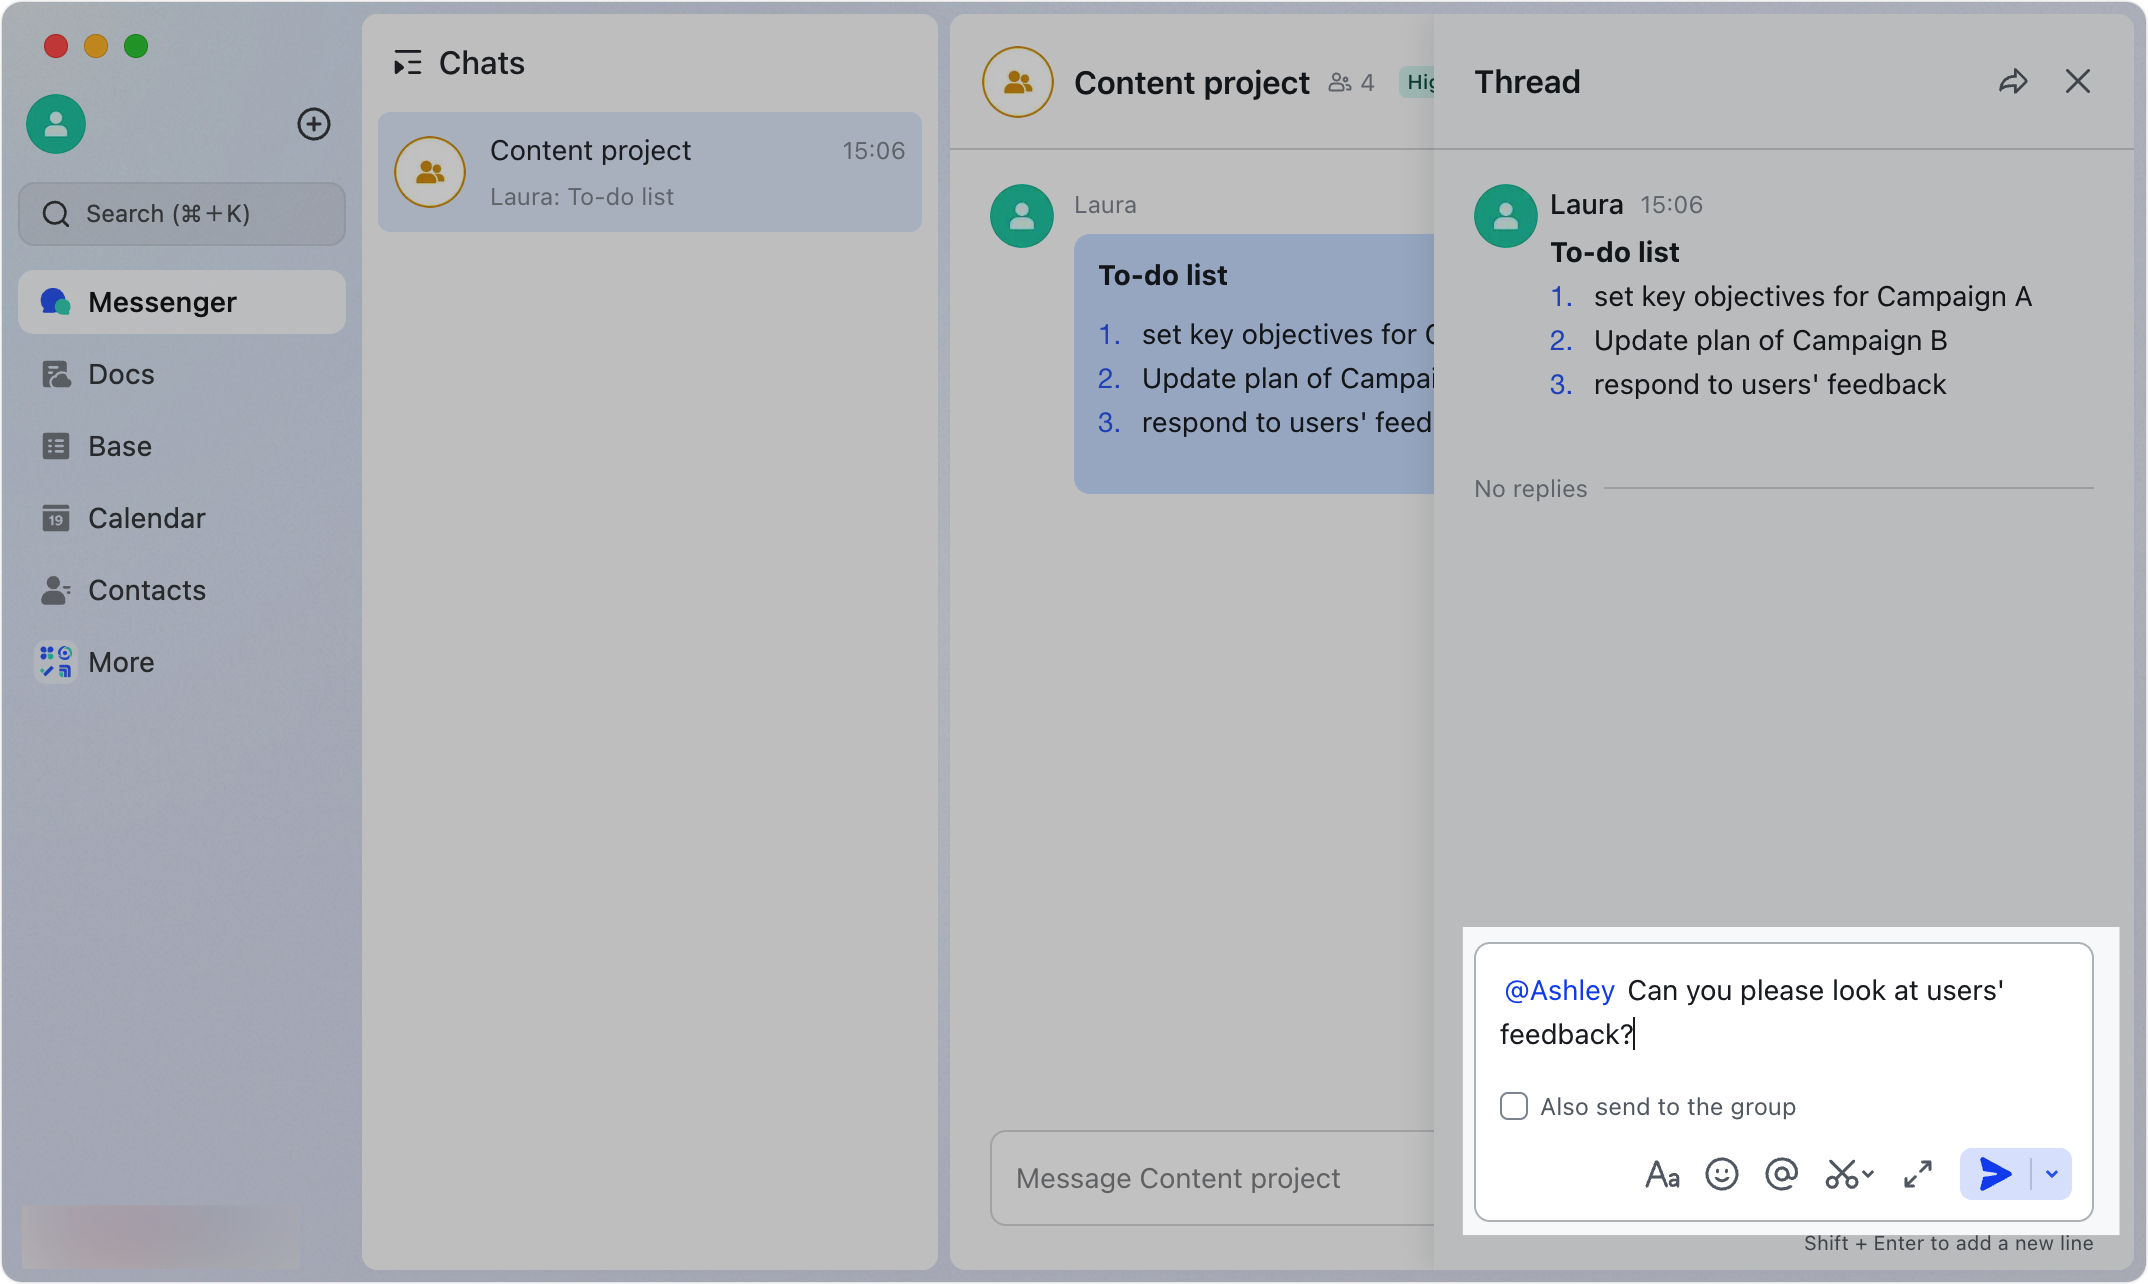Open the emoji picker in thread reply
This screenshot has width=2148, height=1284.
1722,1174
